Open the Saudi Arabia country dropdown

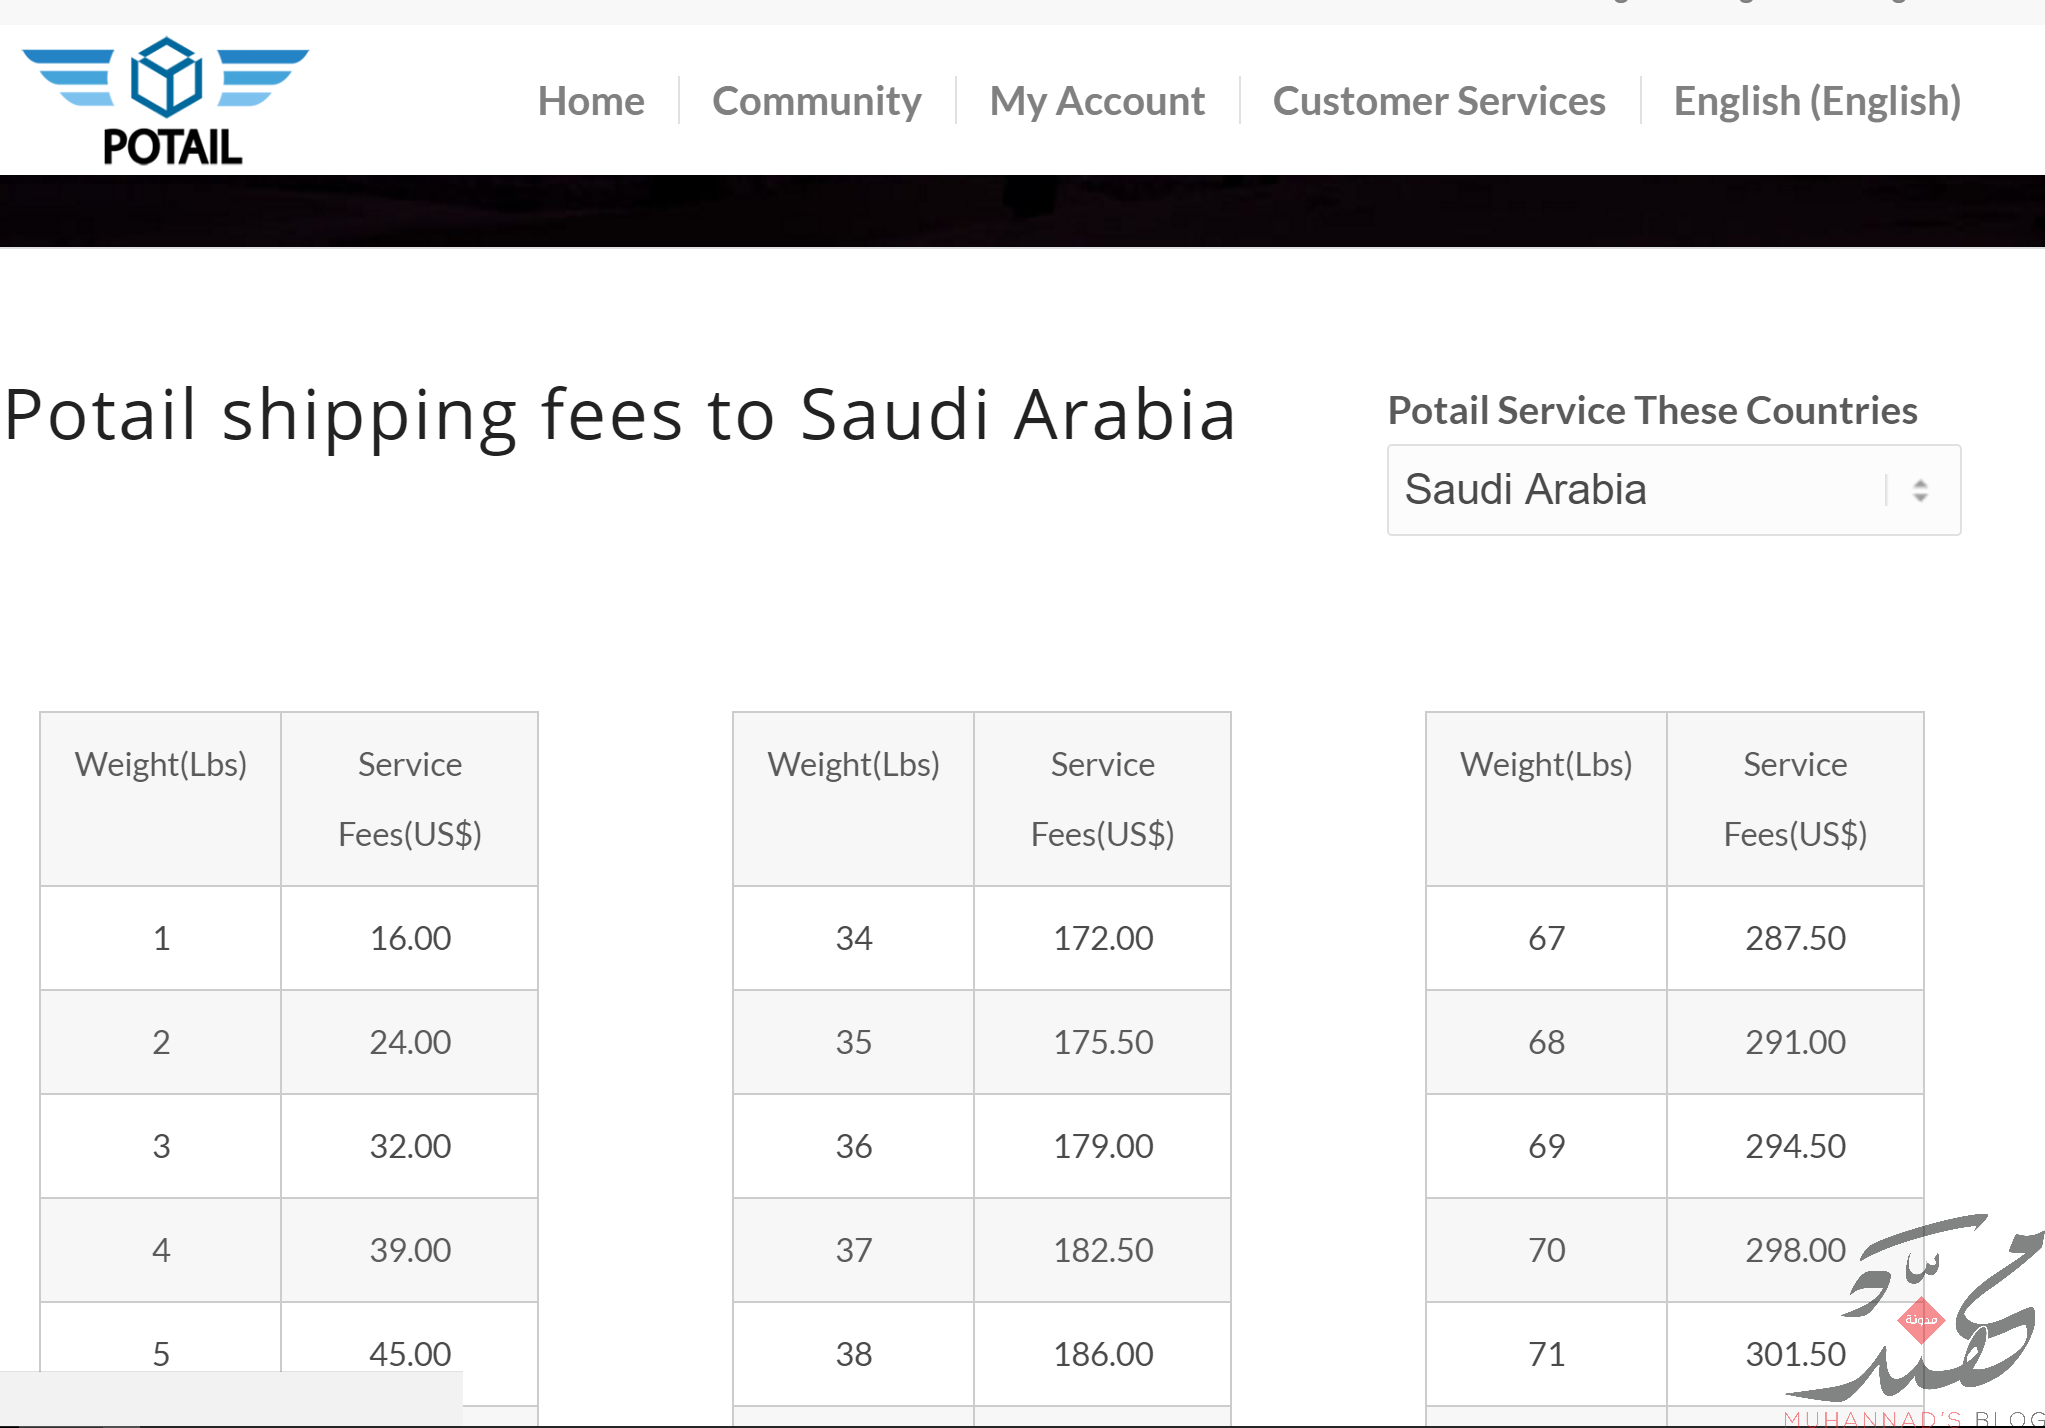[1674, 490]
